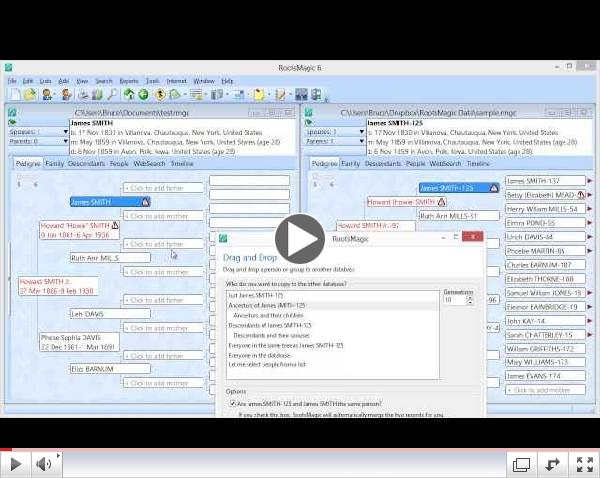Open the Reports menu

pyautogui.click(x=129, y=81)
